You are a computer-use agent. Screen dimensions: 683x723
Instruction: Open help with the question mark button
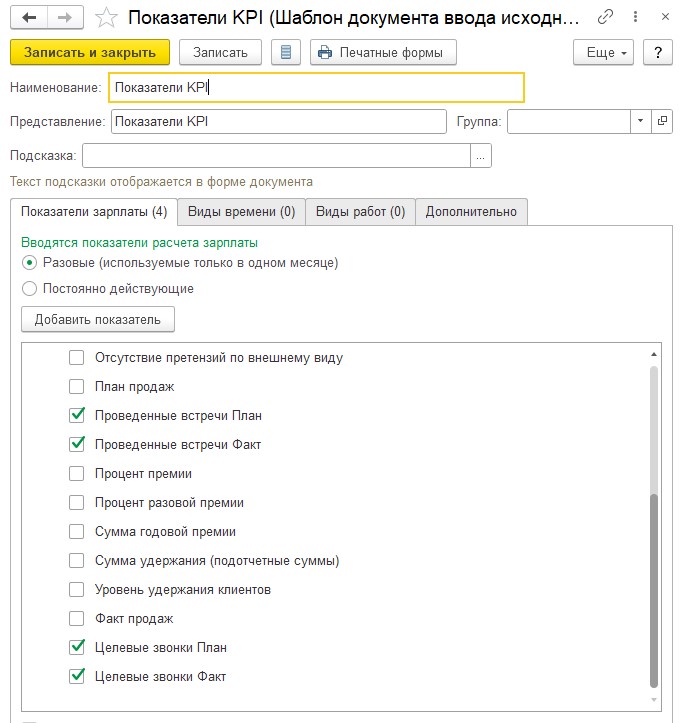pos(657,52)
